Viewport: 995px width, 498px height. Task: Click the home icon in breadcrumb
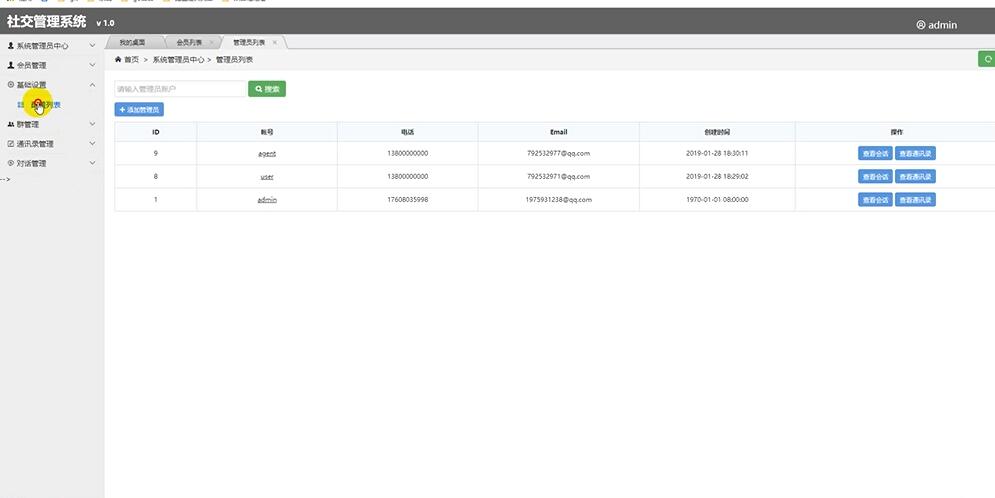click(118, 60)
